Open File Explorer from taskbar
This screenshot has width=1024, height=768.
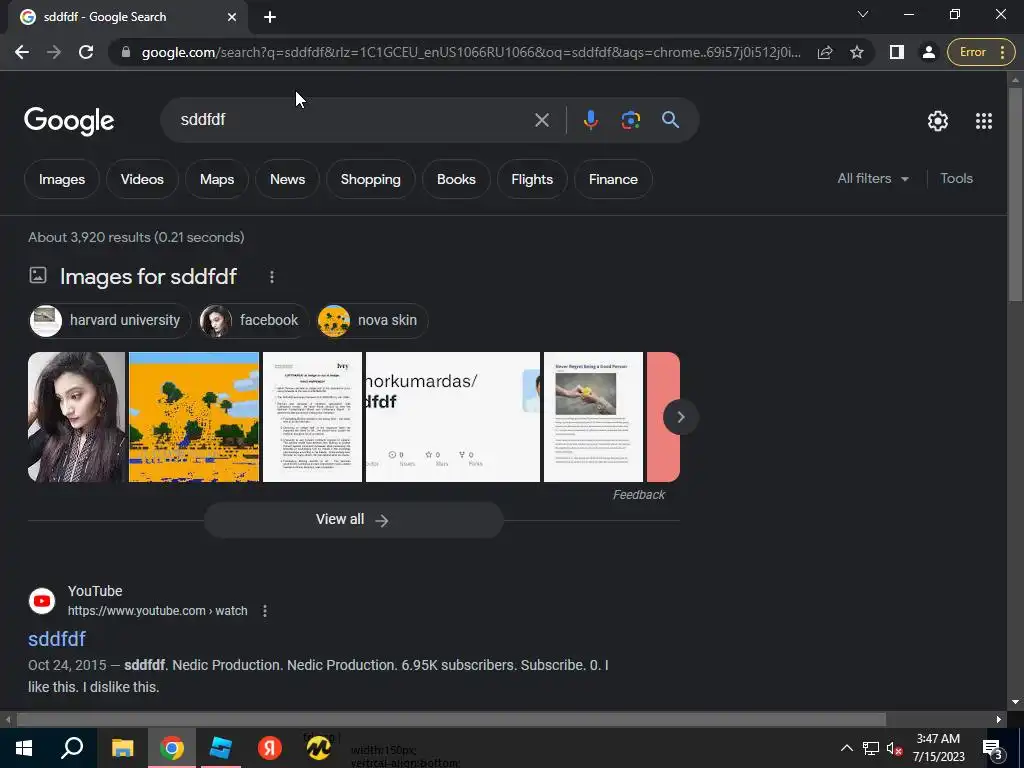click(122, 748)
